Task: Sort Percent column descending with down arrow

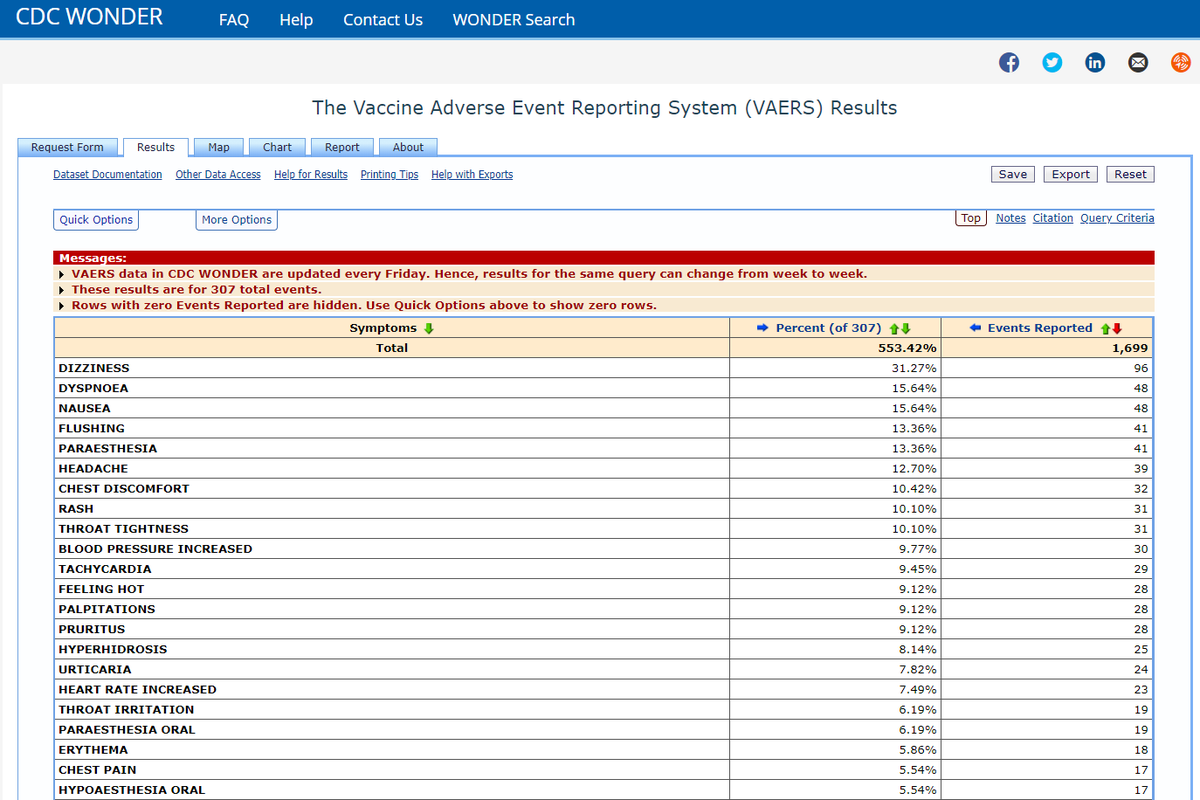Action: tap(905, 328)
